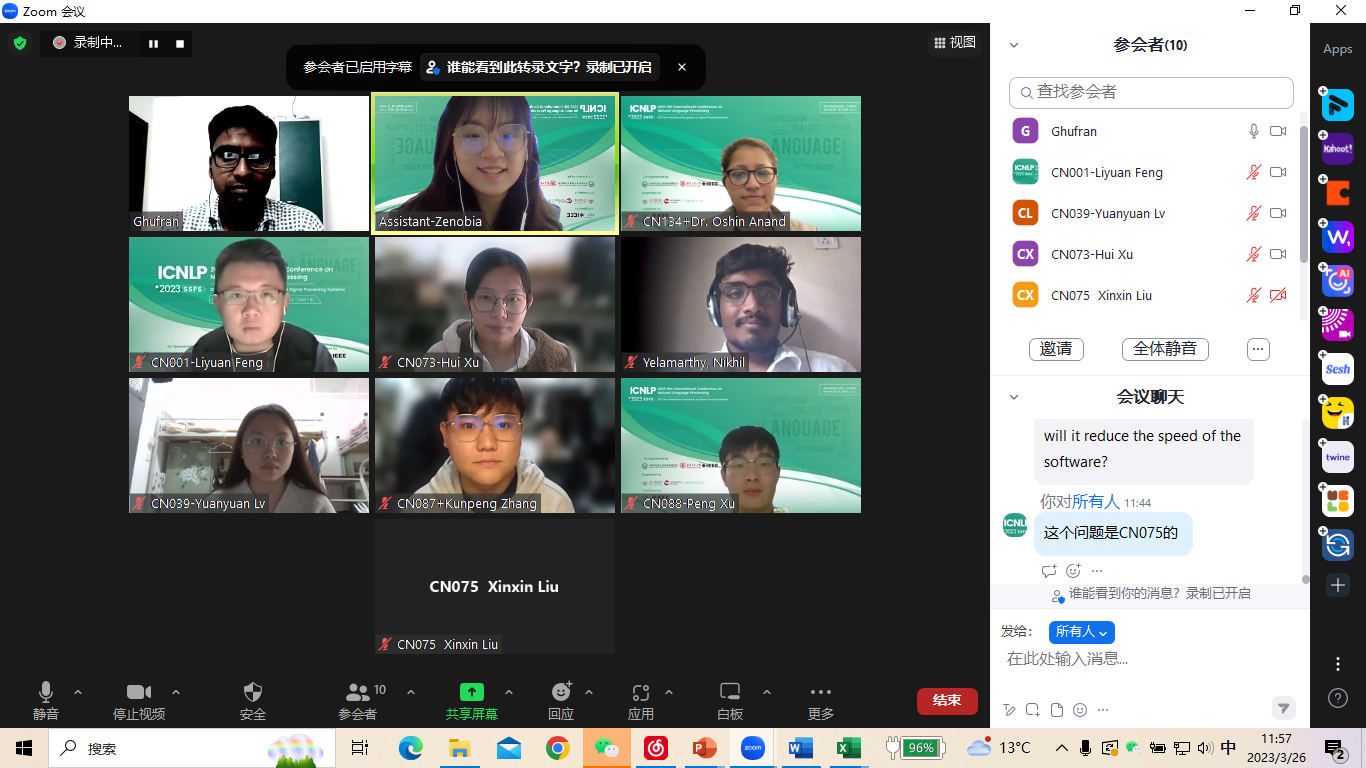Open WeChat from the Windows taskbar
1366x768 pixels.
(607, 748)
